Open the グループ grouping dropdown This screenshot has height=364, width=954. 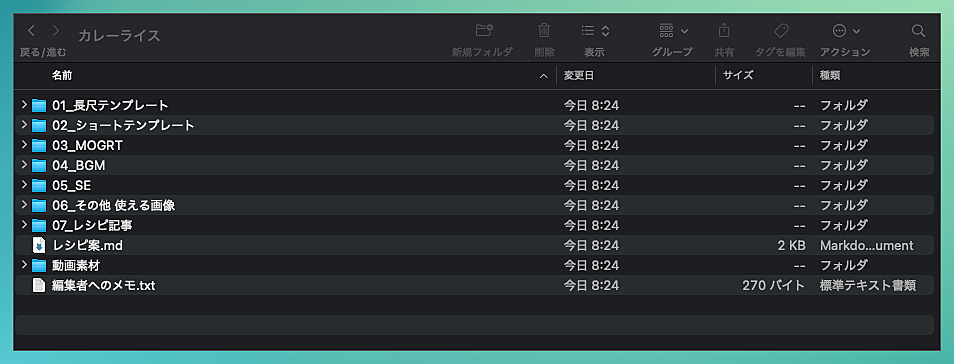tap(674, 30)
